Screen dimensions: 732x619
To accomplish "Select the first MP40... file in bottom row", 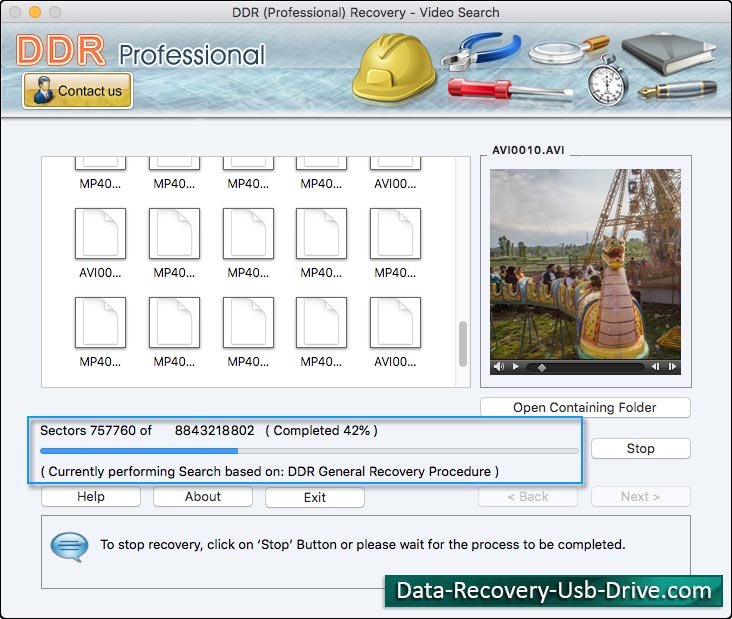I will [x=100, y=333].
